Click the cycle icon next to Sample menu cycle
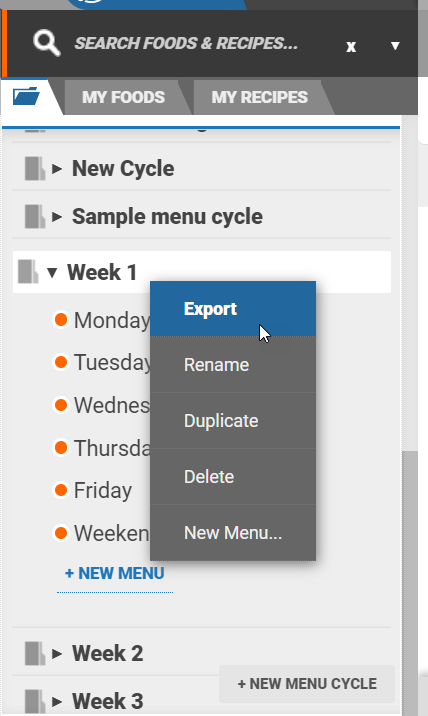Screen dimensions: 428x716 [35, 216]
